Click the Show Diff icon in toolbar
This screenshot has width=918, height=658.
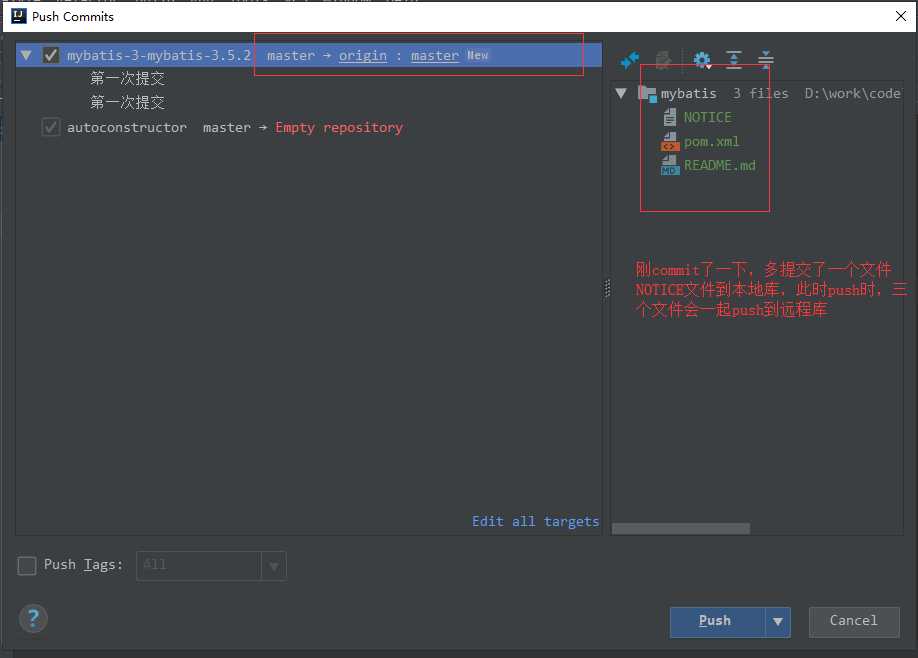click(630, 59)
